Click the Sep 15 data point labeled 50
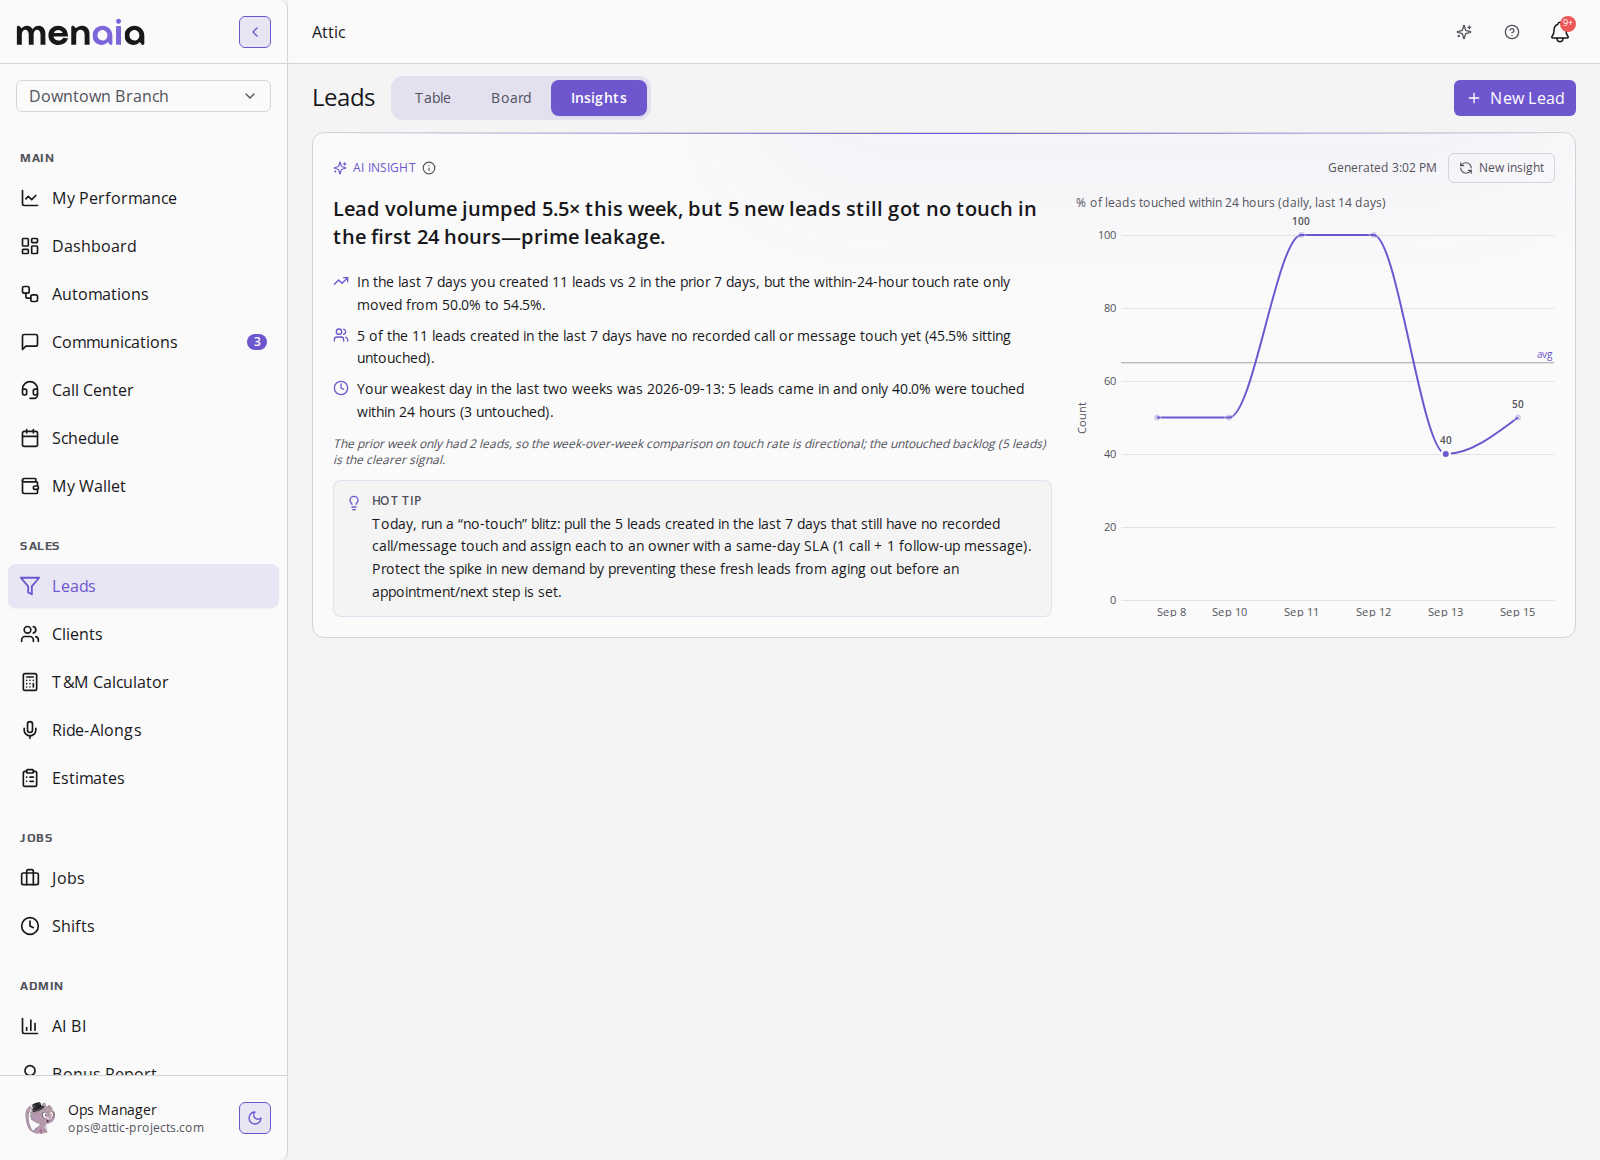This screenshot has height=1160, width=1600. [x=1517, y=417]
